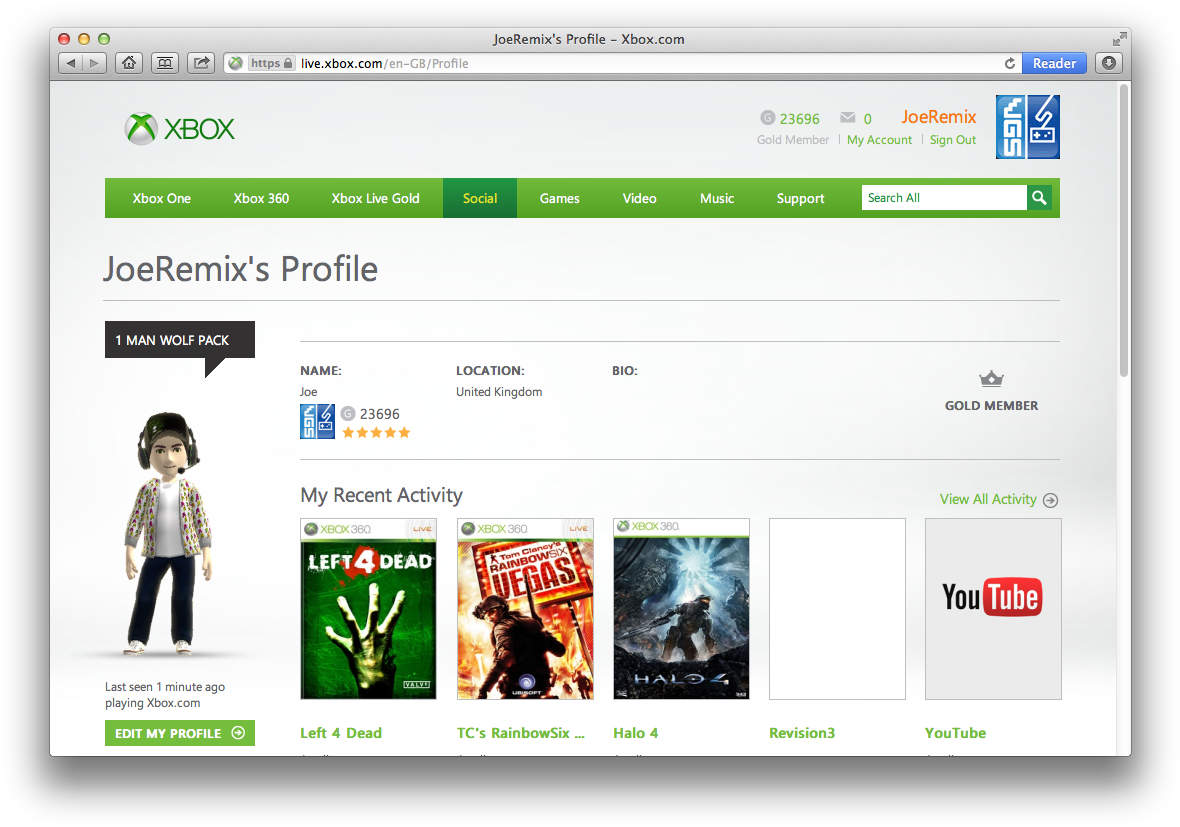This screenshot has height=827, width=1180.
Task: Click View All Activity link
Action: click(x=988, y=500)
